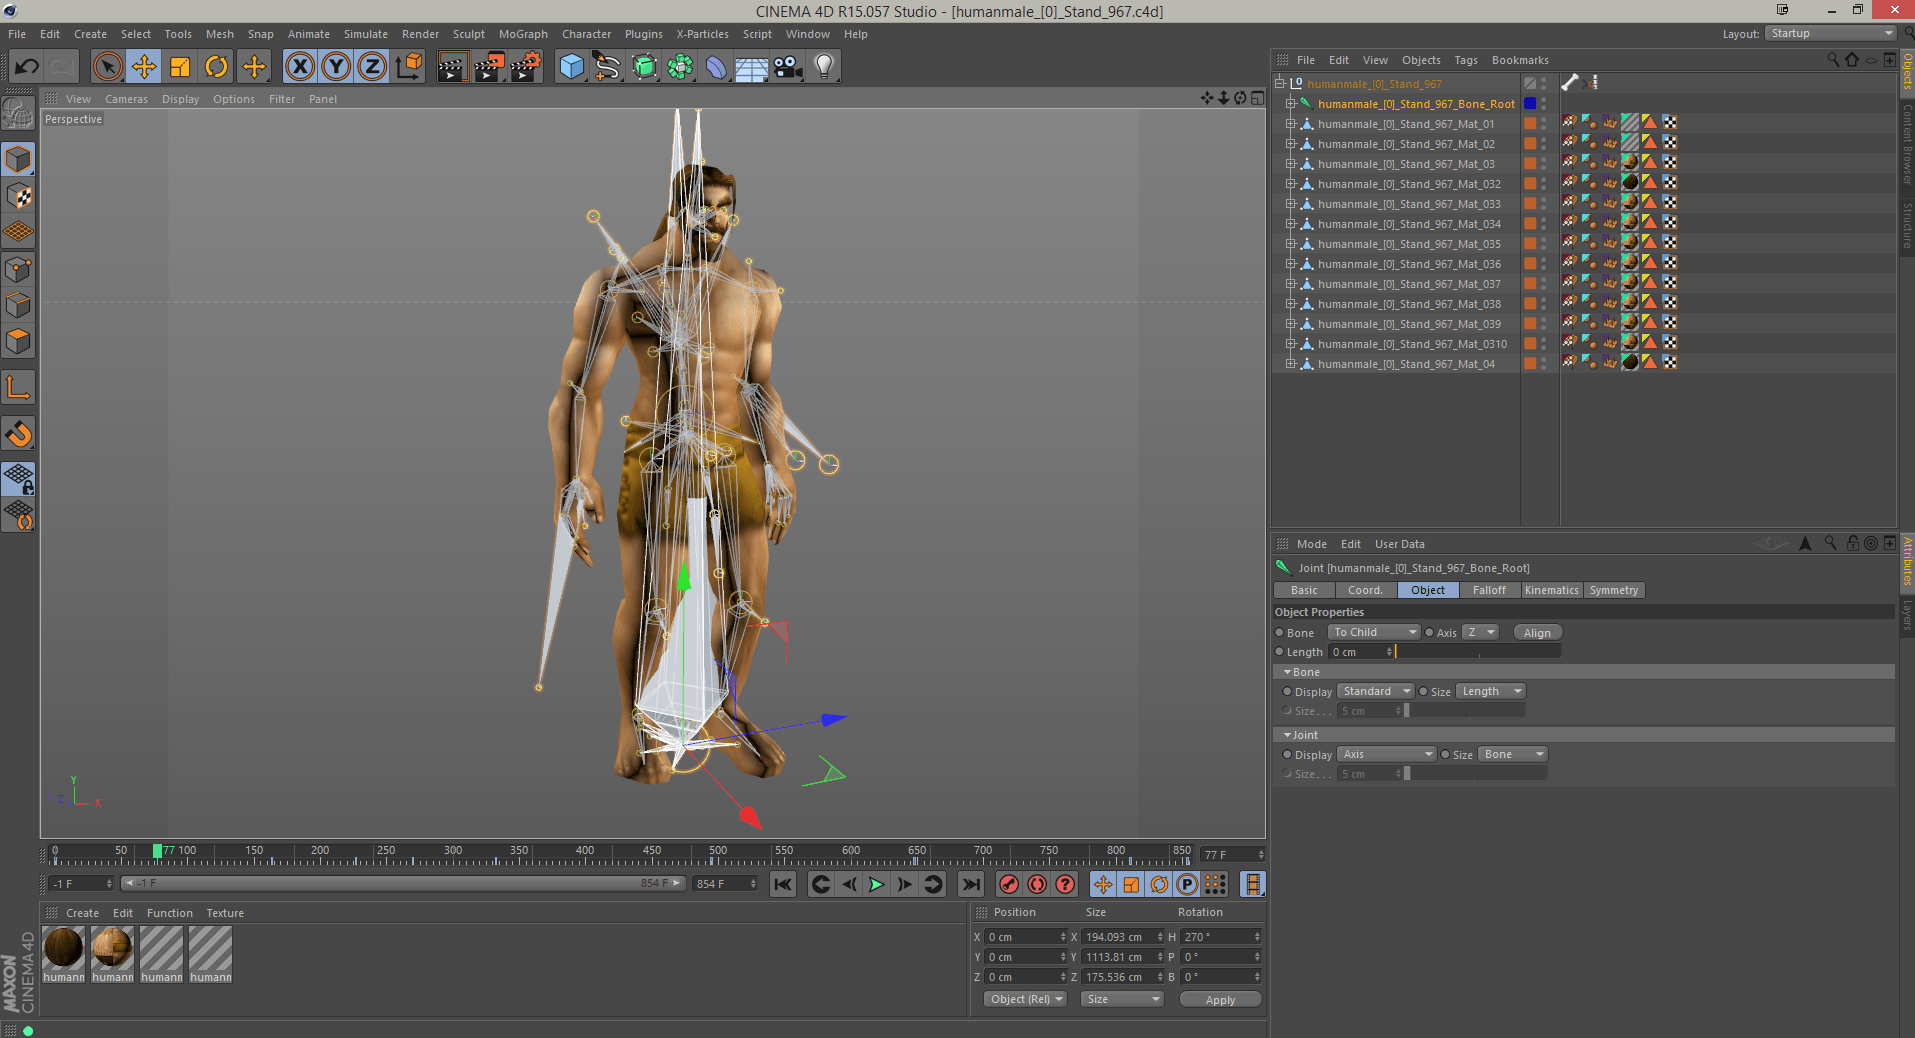Image resolution: width=1915 pixels, height=1038 pixels.
Task: Switch to Texture mode in the left sidebar
Action: point(19,195)
